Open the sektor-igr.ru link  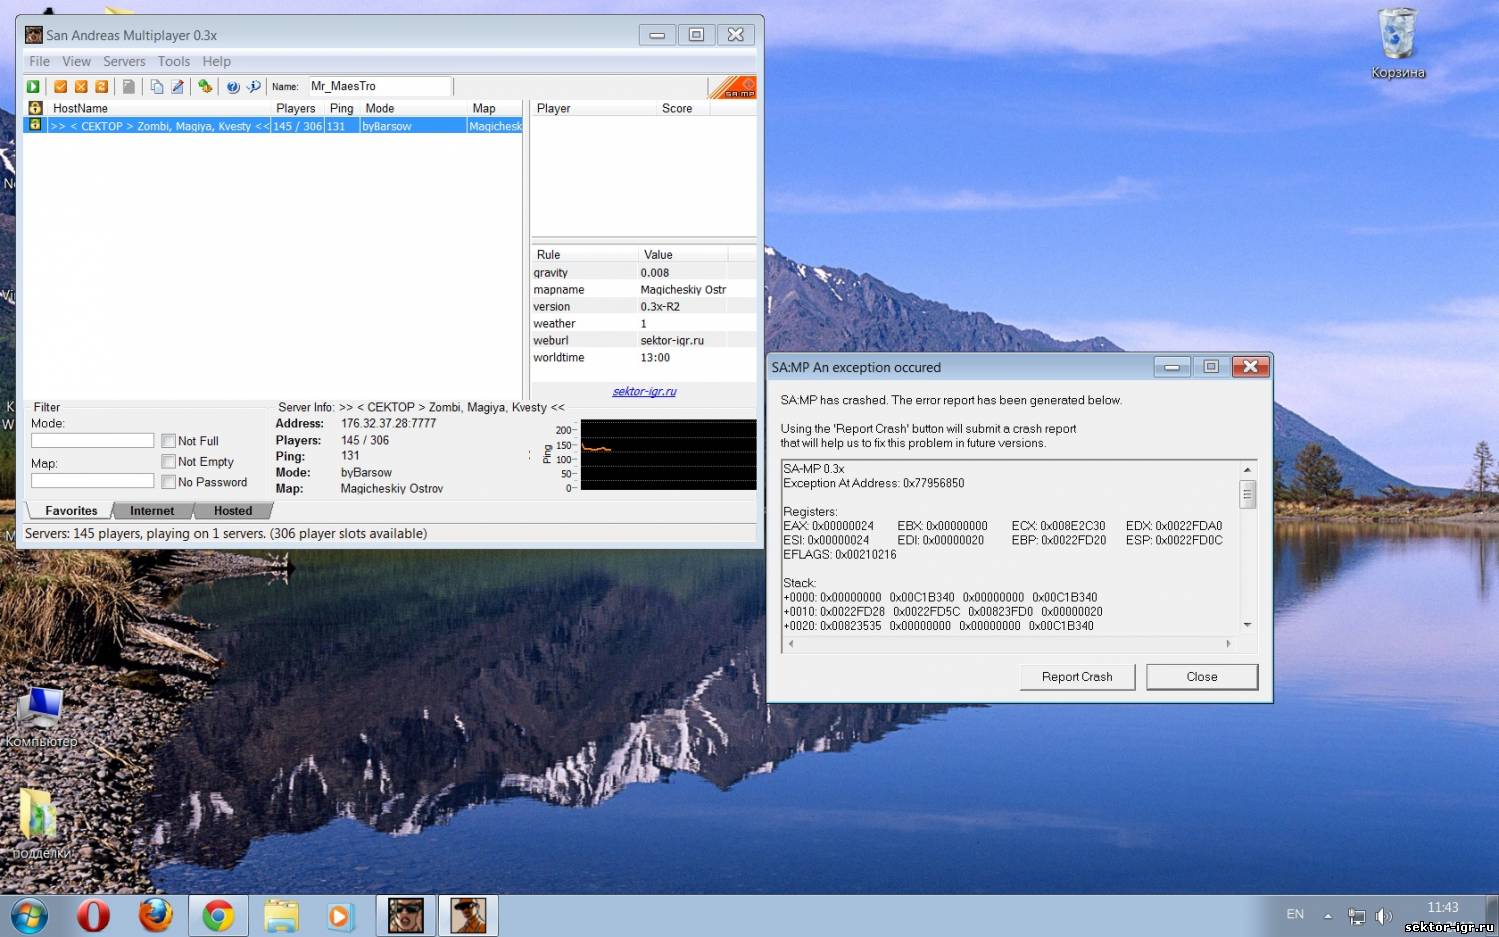tap(644, 391)
